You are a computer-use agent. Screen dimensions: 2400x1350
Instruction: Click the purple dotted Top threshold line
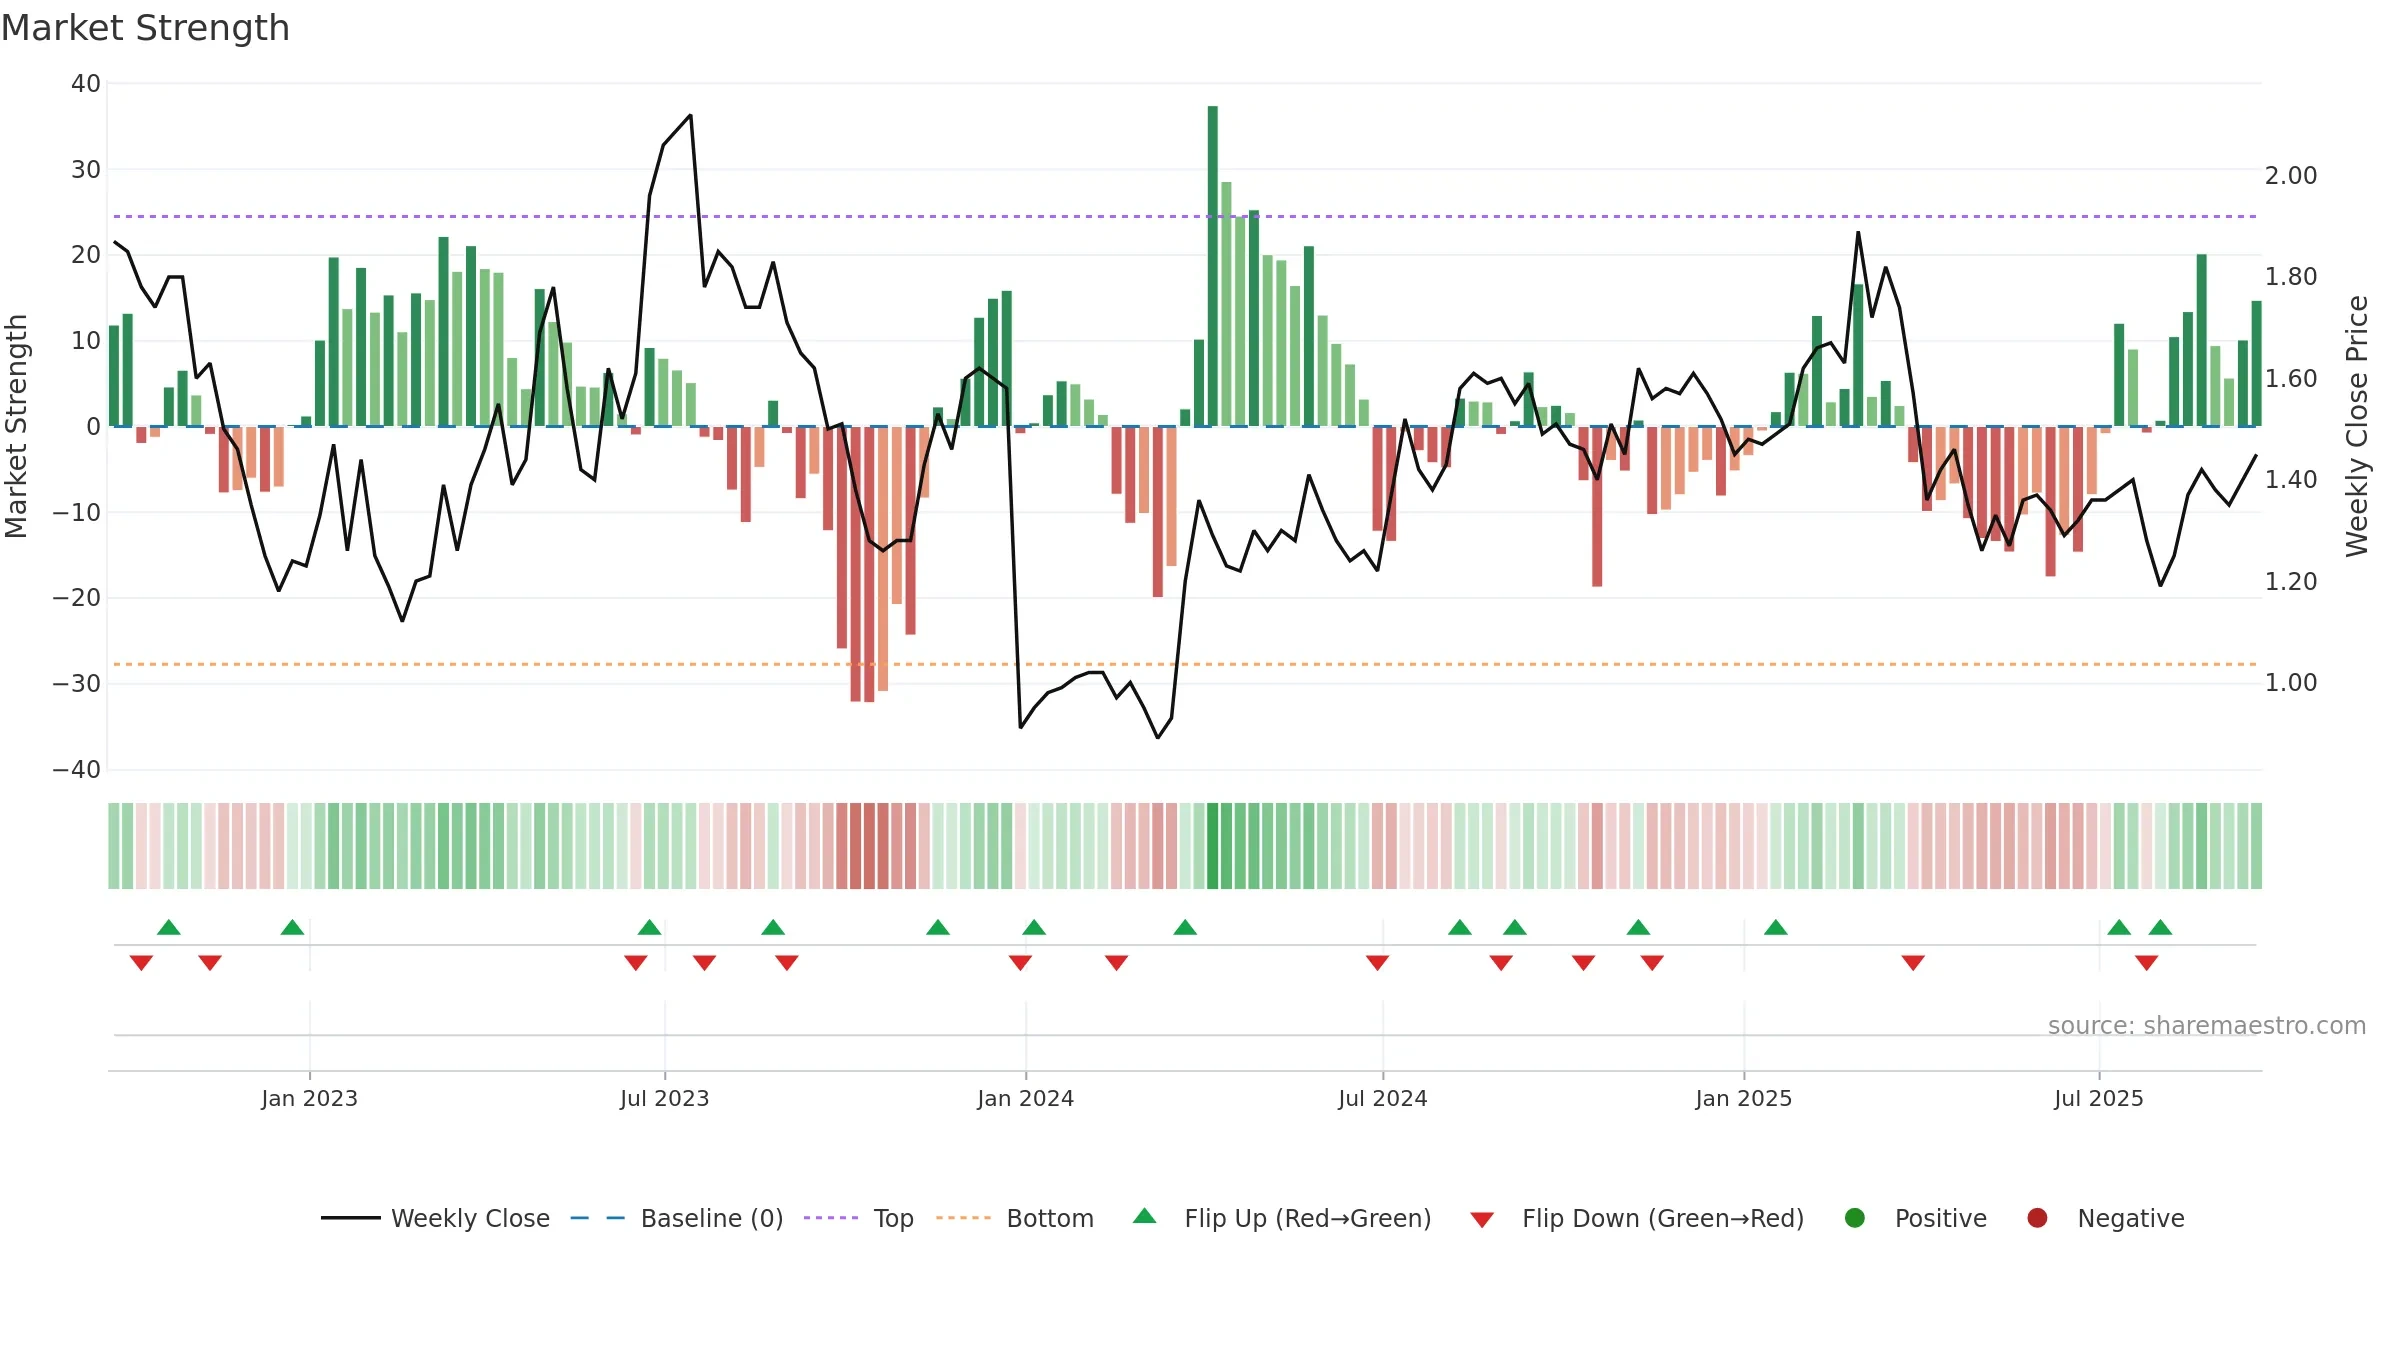(1185, 216)
